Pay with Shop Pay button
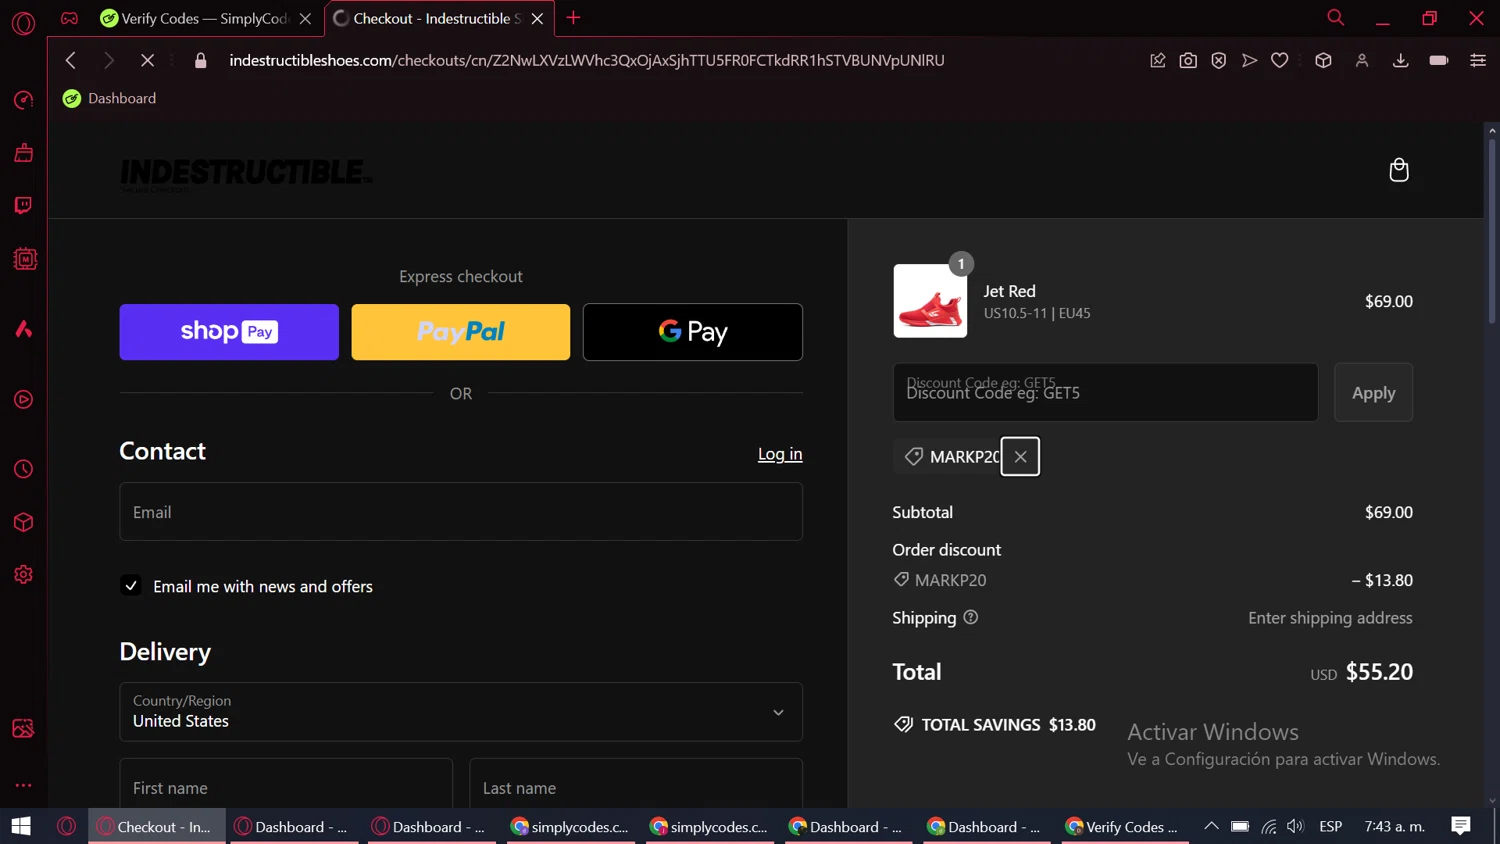Viewport: 1500px width, 844px height. point(229,332)
